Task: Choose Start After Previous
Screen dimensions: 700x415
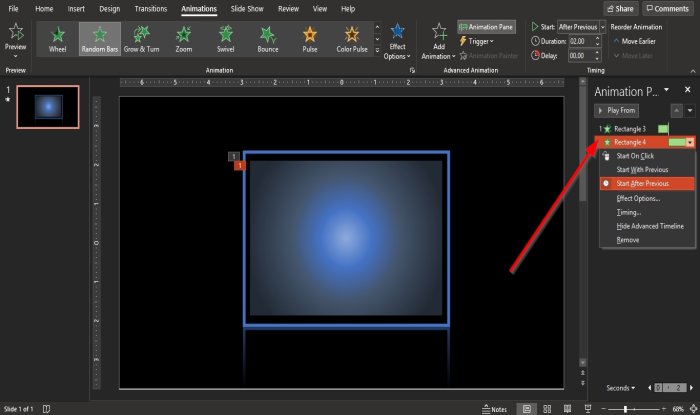Action: pyautogui.click(x=647, y=183)
